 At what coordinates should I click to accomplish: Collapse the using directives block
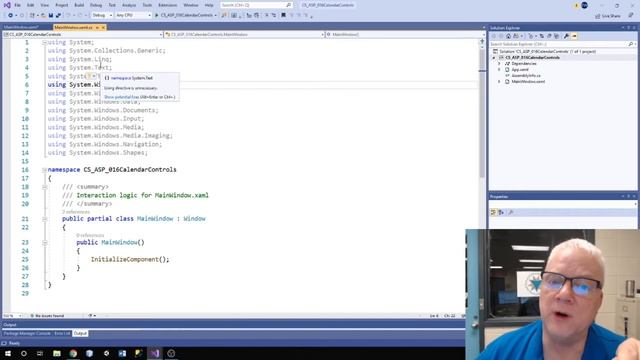coord(44,42)
